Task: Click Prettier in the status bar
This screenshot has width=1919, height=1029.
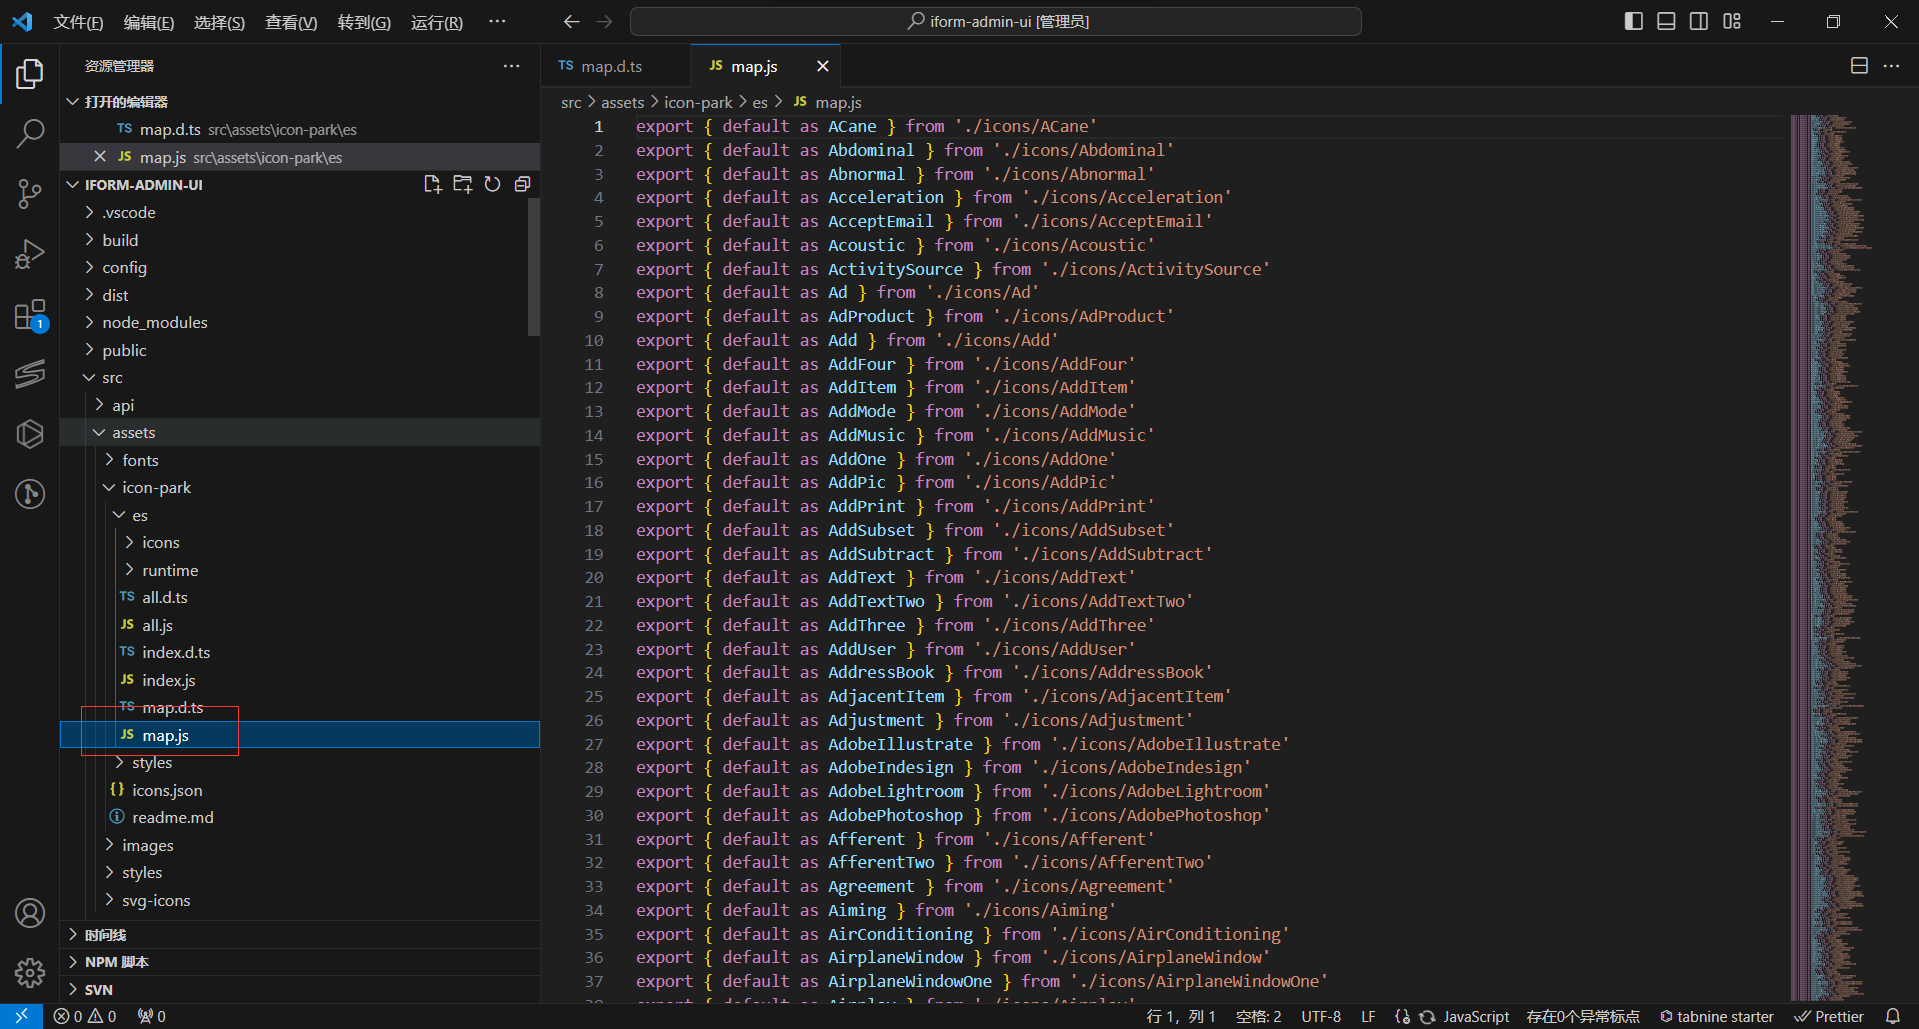Action: pyautogui.click(x=1830, y=1016)
